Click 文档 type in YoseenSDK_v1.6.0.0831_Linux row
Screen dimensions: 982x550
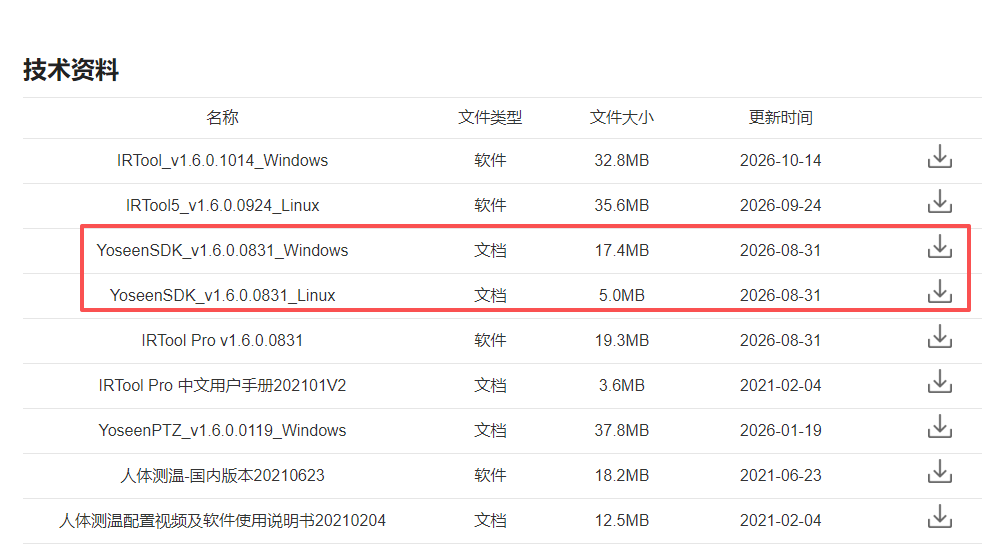(490, 296)
